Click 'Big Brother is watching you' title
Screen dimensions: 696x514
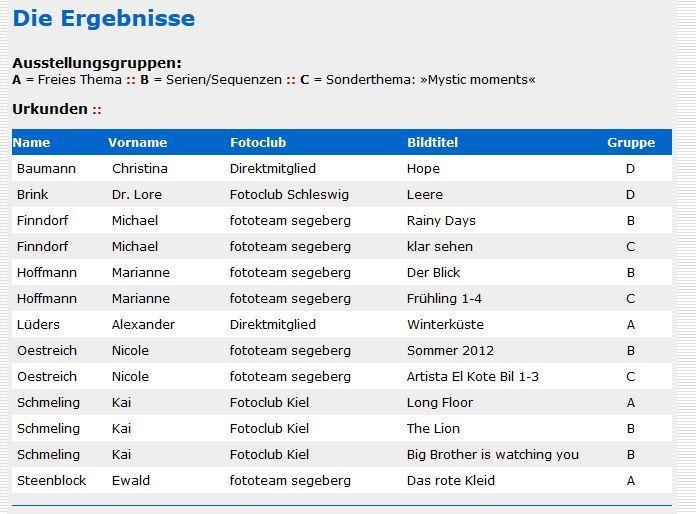tap(493, 455)
